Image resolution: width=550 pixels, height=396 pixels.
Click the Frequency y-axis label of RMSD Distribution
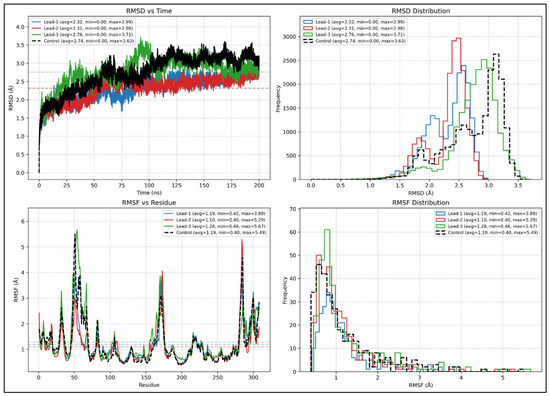278,99
